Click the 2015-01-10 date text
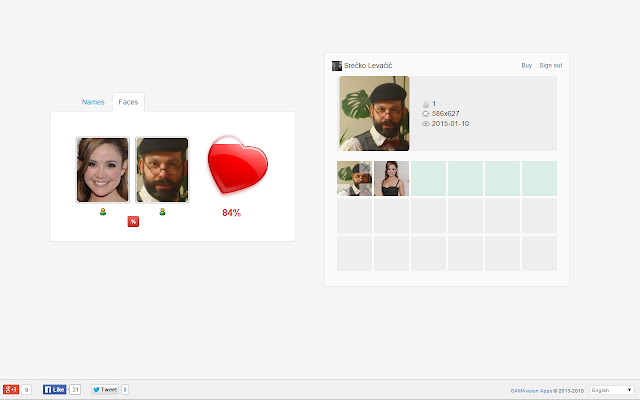The width and height of the screenshot is (640, 400). (450, 124)
